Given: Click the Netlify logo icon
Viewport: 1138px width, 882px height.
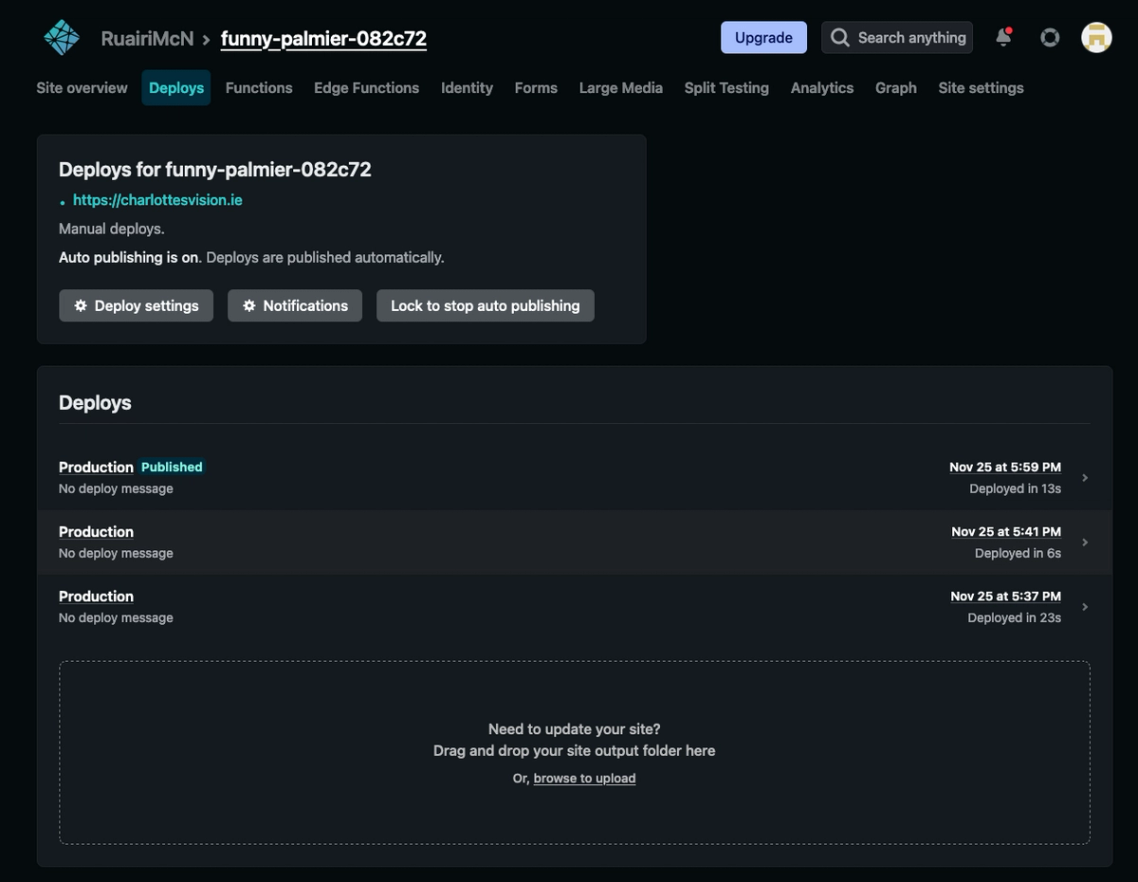Looking at the screenshot, I should pos(62,37).
